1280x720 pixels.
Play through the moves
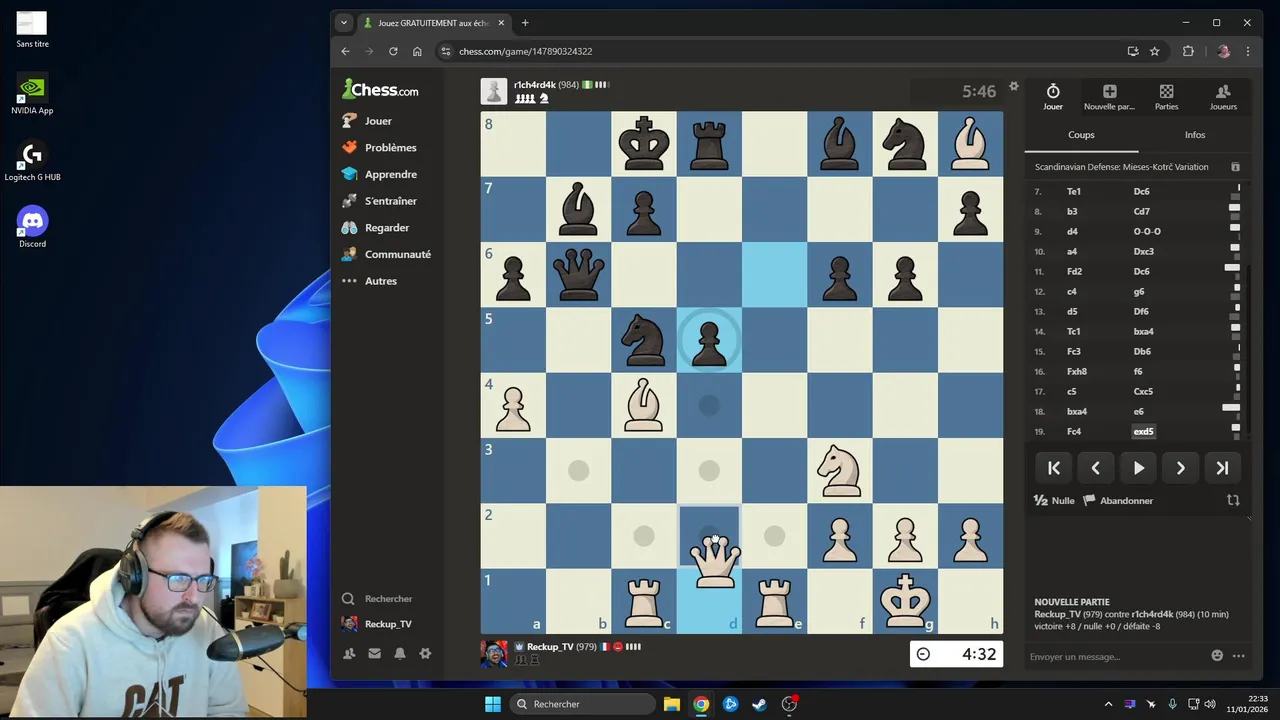click(1138, 468)
